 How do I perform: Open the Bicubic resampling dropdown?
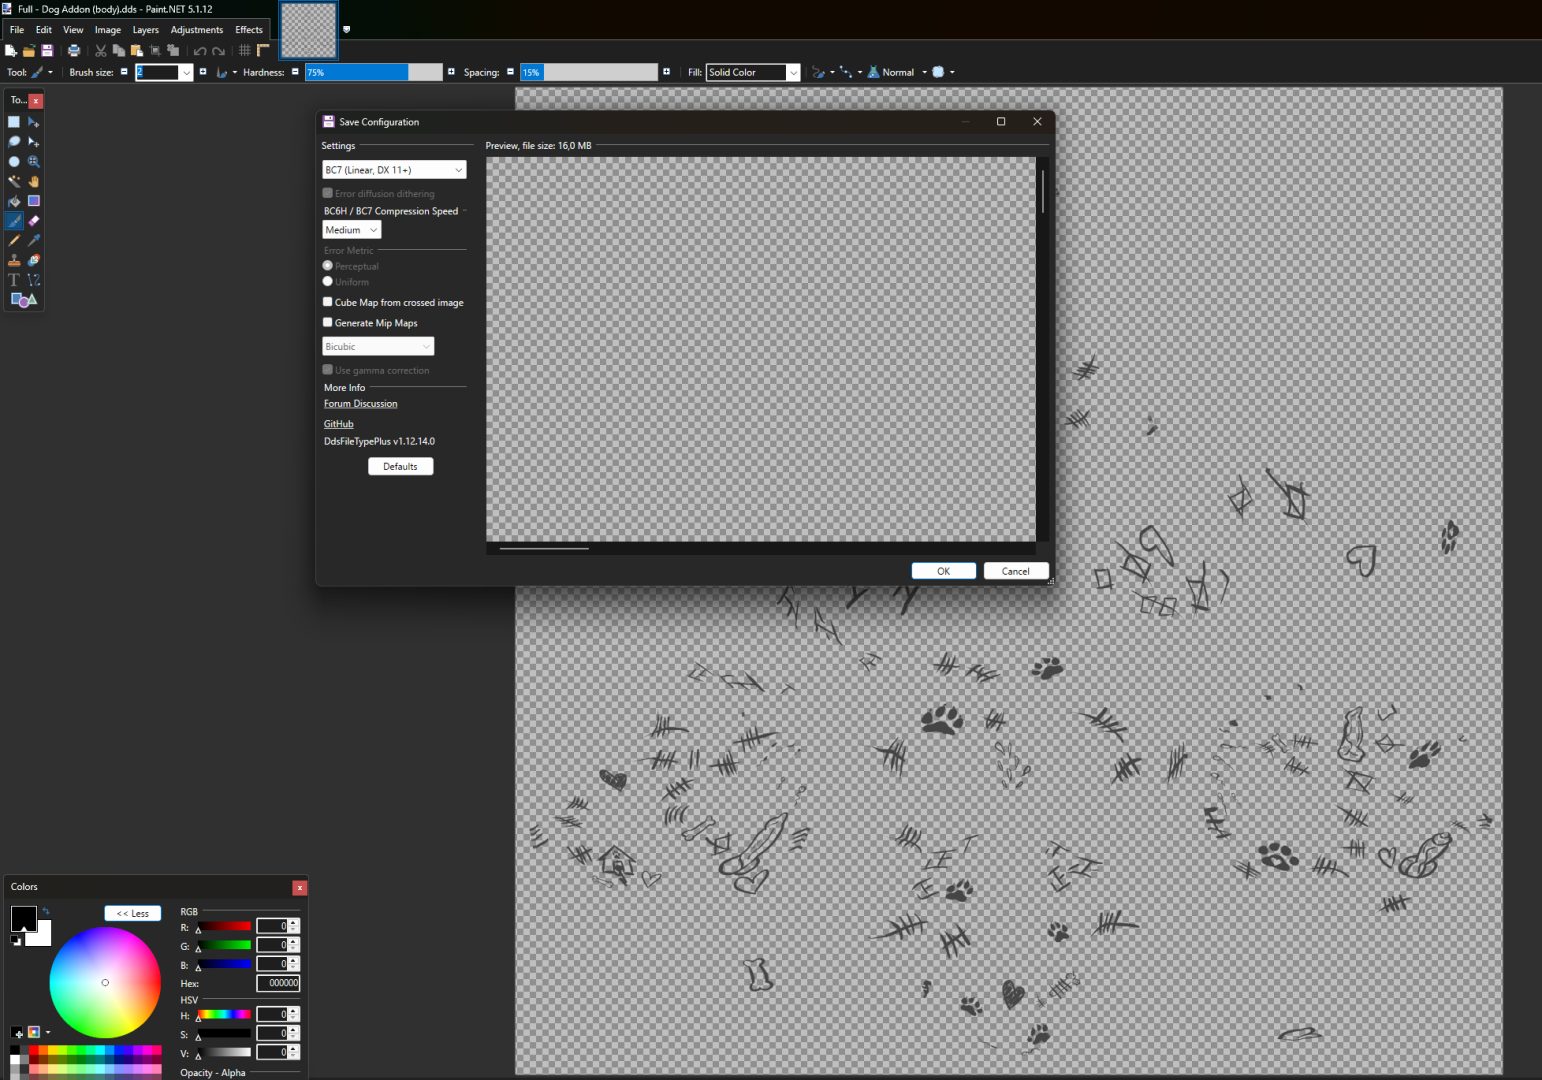point(378,346)
